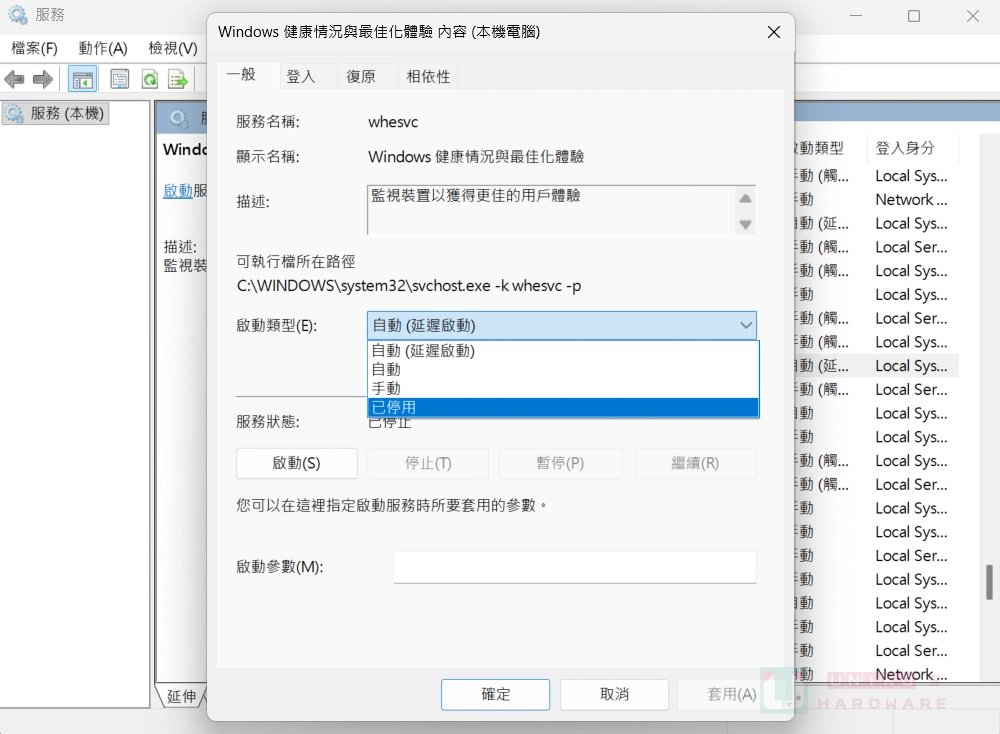Open the 動作(A) menu
The width and height of the screenshot is (1000, 734).
point(103,48)
